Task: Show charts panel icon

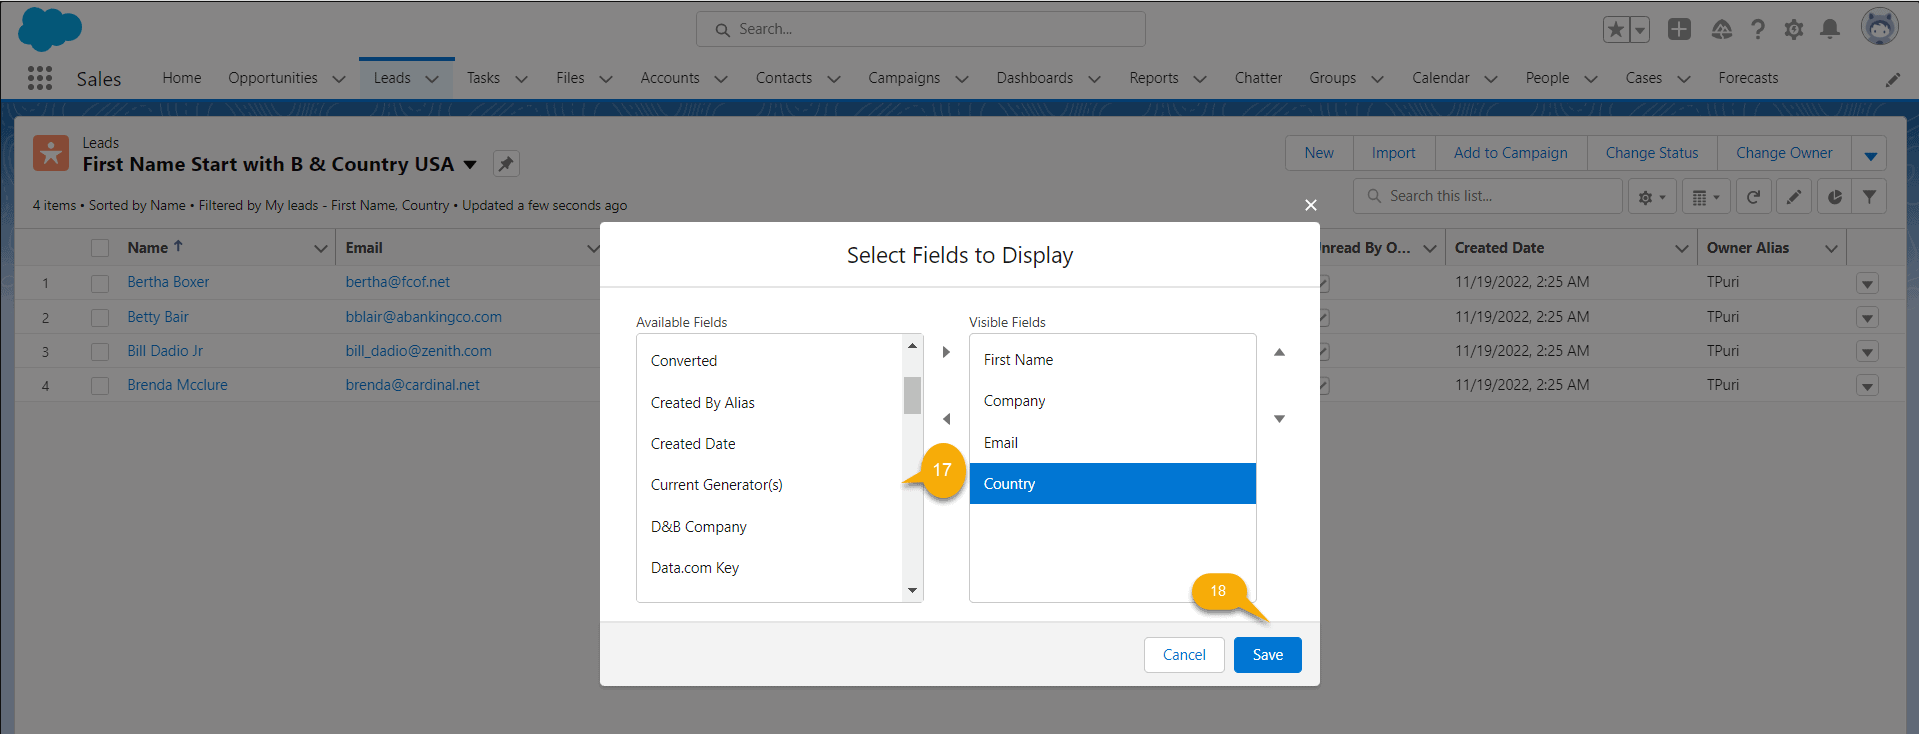Action: [1834, 197]
